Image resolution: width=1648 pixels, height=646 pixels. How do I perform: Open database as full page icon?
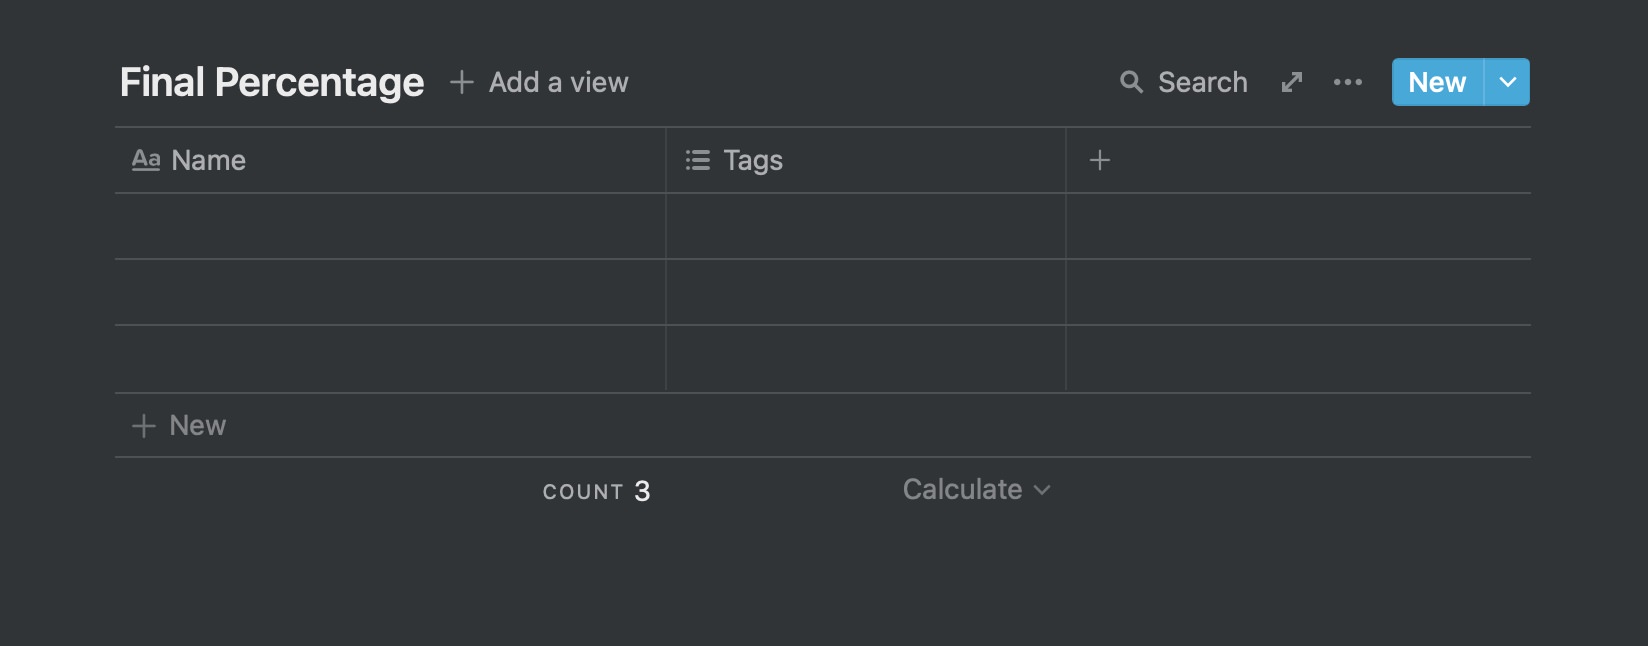point(1292,82)
